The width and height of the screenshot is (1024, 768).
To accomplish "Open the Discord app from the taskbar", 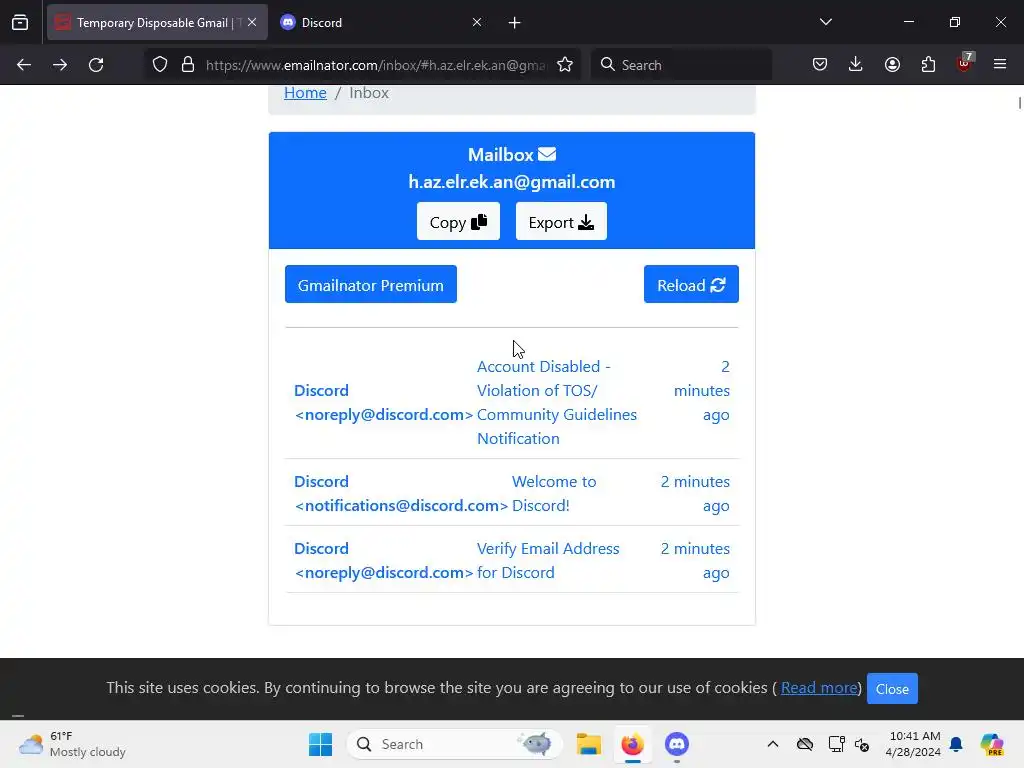I will point(677,744).
